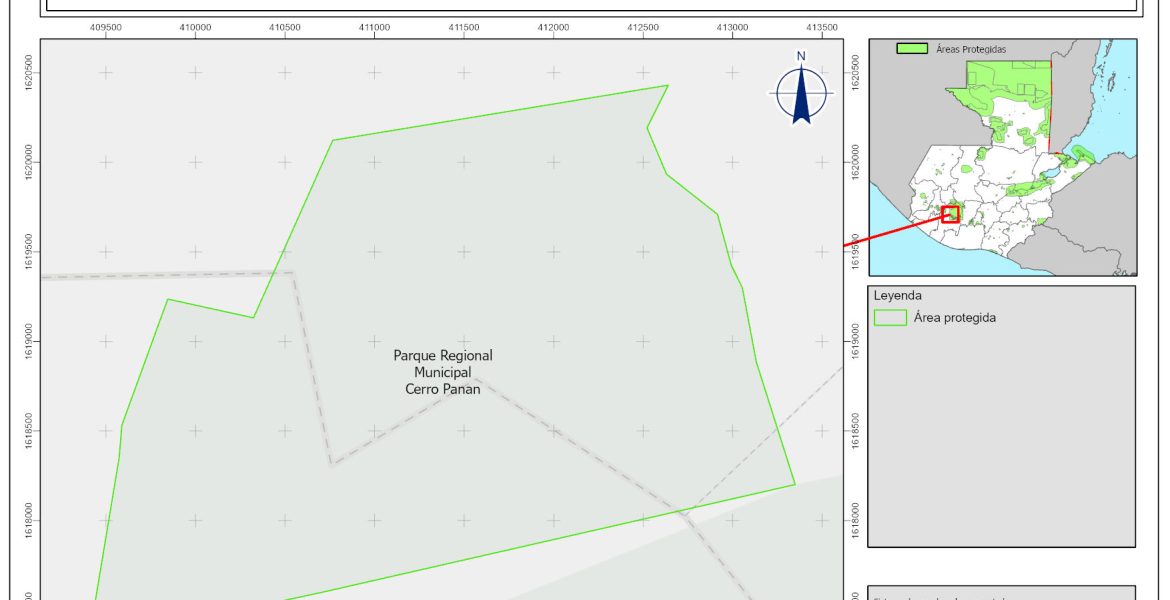
Task: Click the 409500 coordinate label on top axis
Action: point(106,27)
